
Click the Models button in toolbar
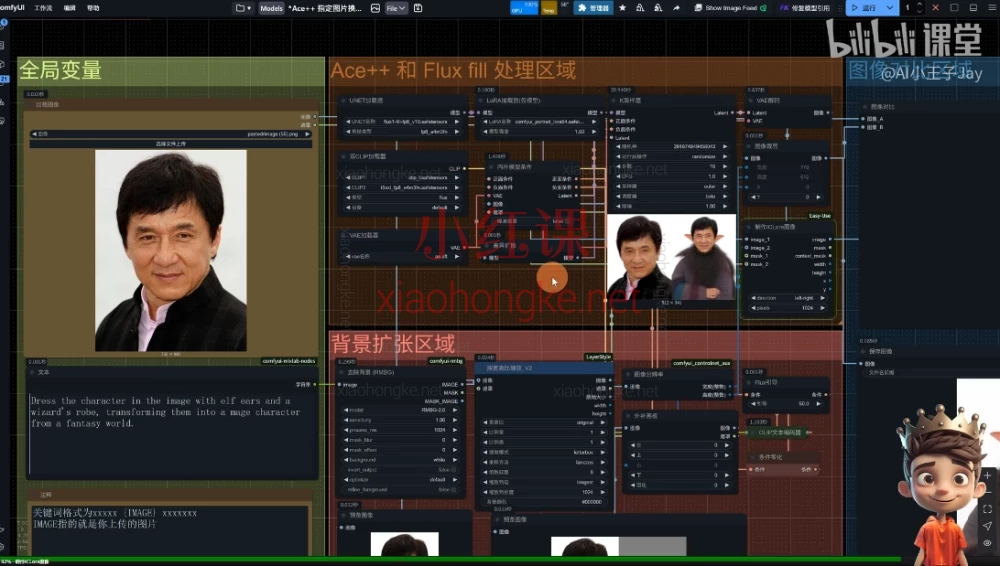[271, 7]
